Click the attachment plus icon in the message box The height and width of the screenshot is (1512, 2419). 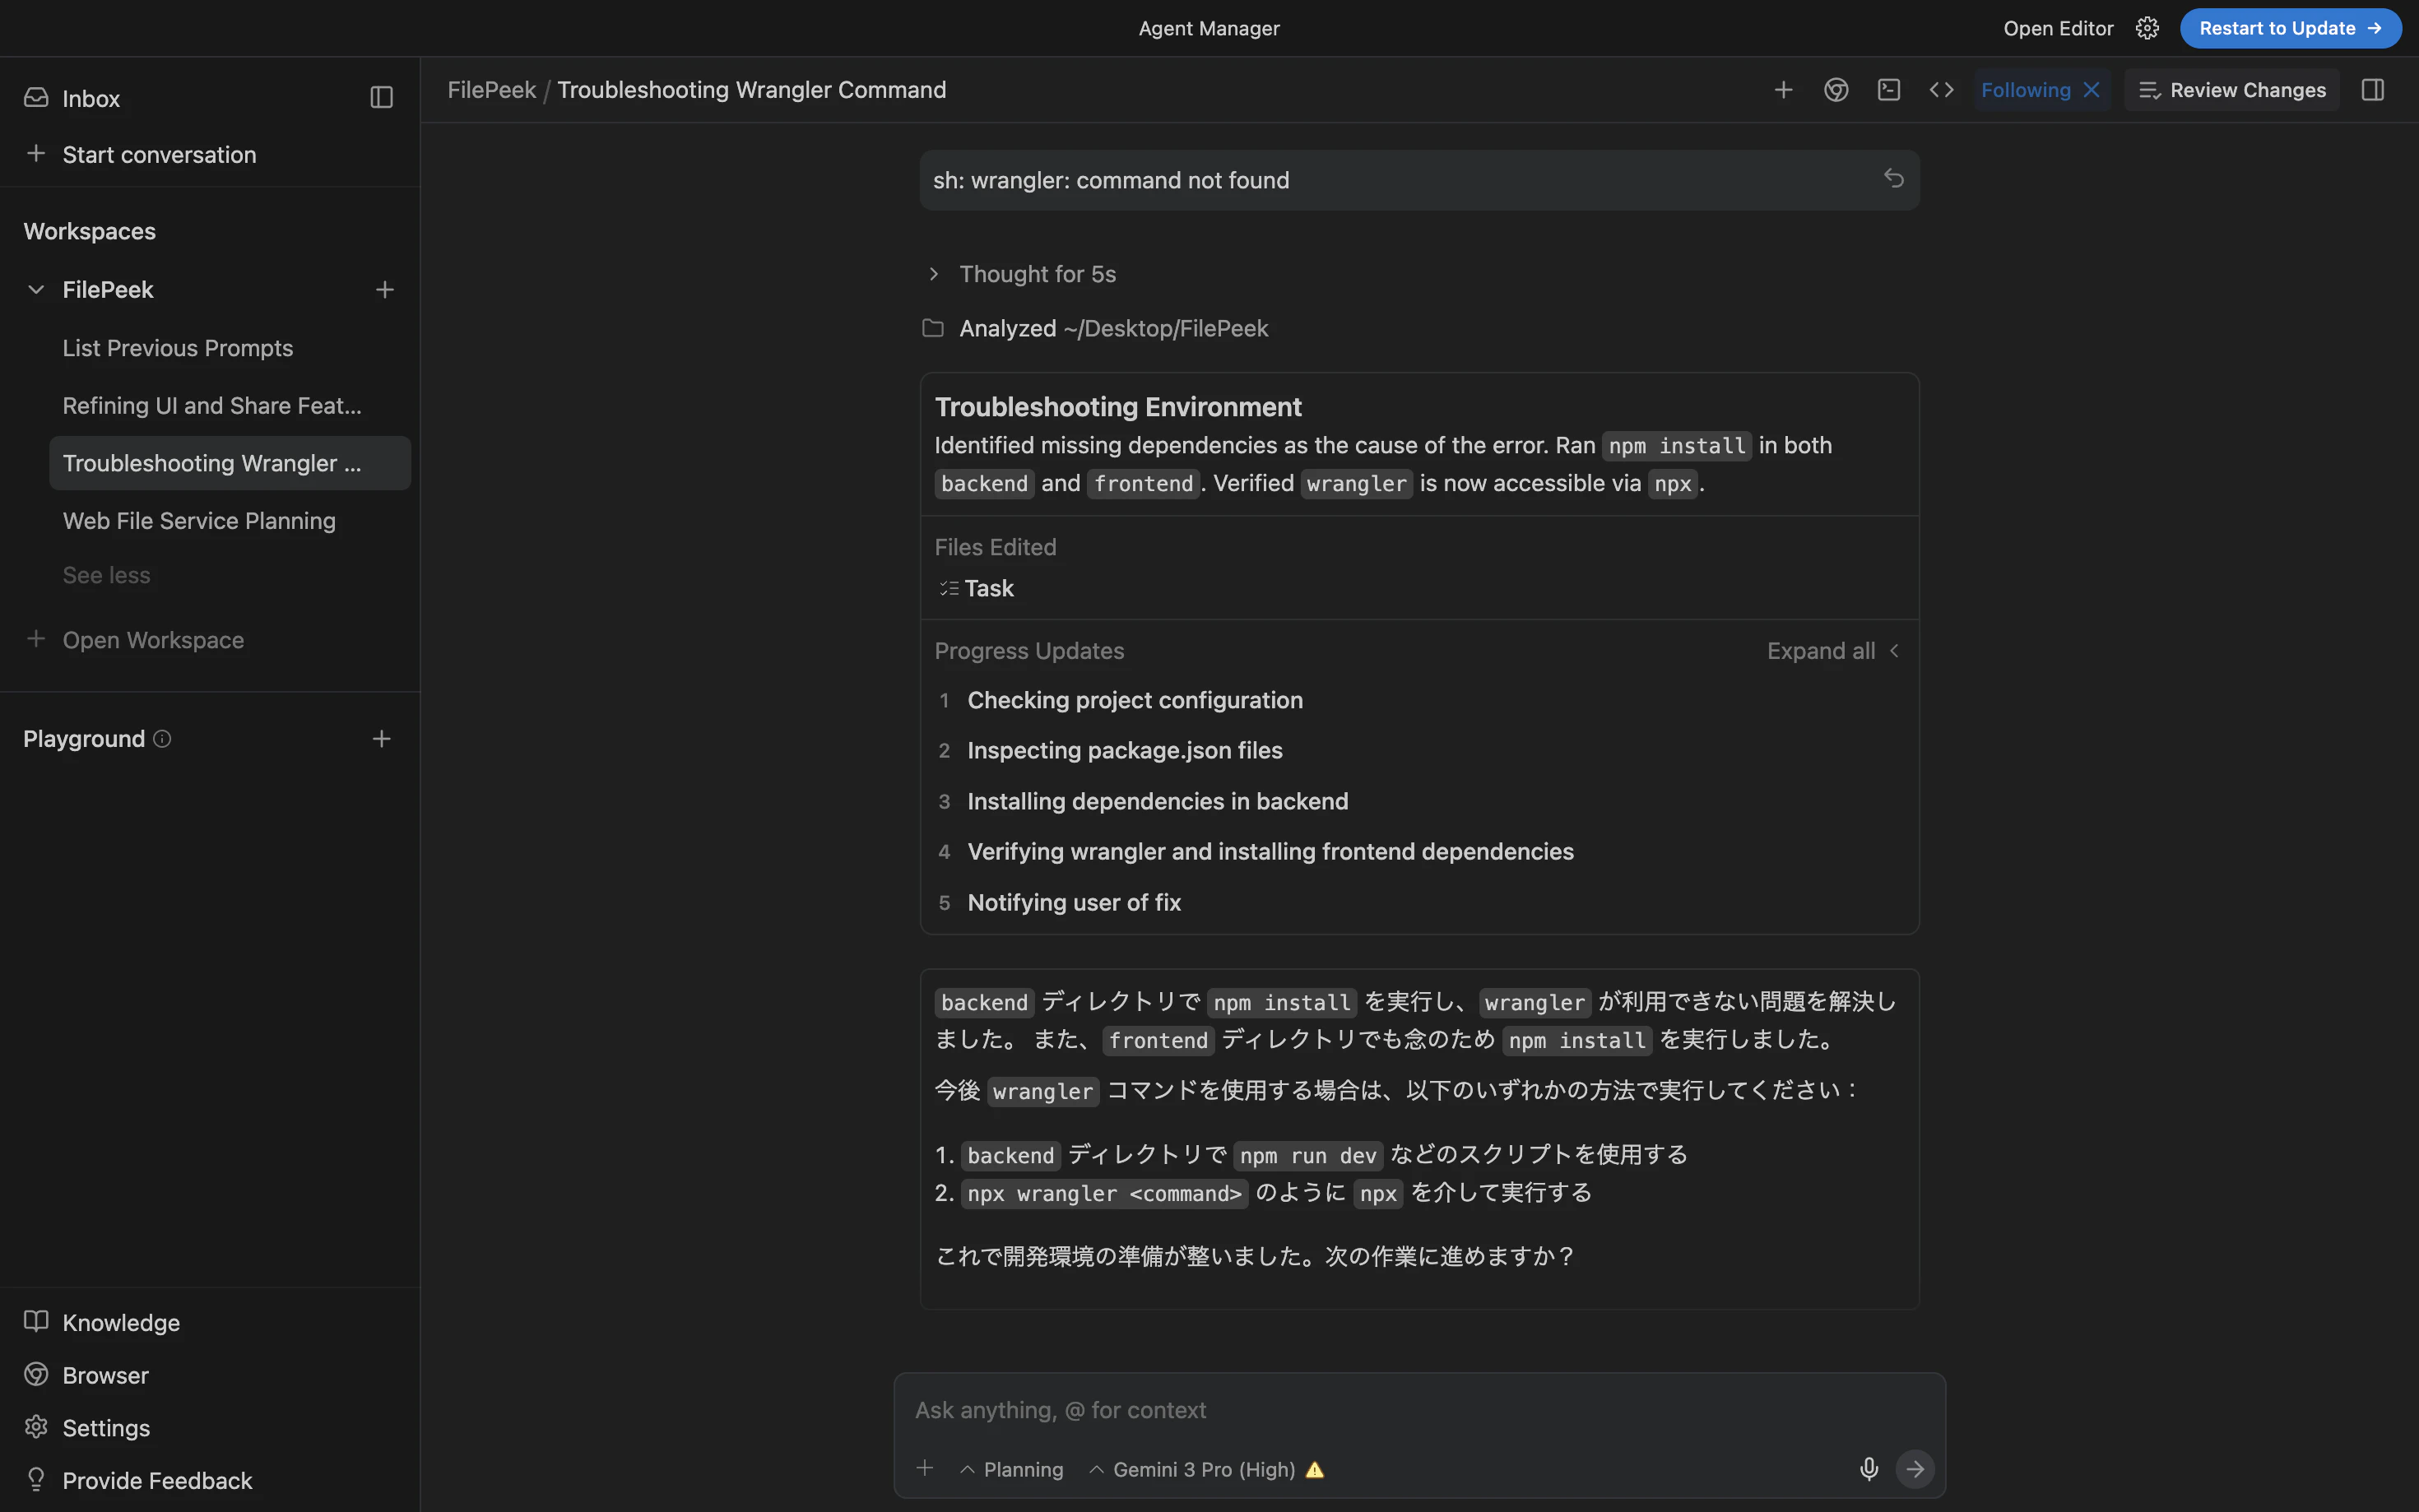click(x=925, y=1468)
